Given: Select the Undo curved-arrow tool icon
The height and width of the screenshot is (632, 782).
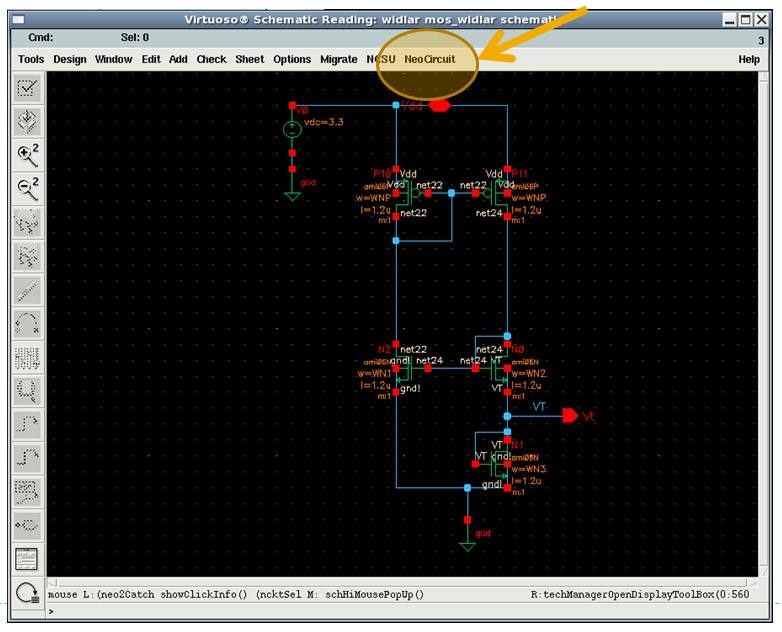Looking at the screenshot, I should coord(27,323).
